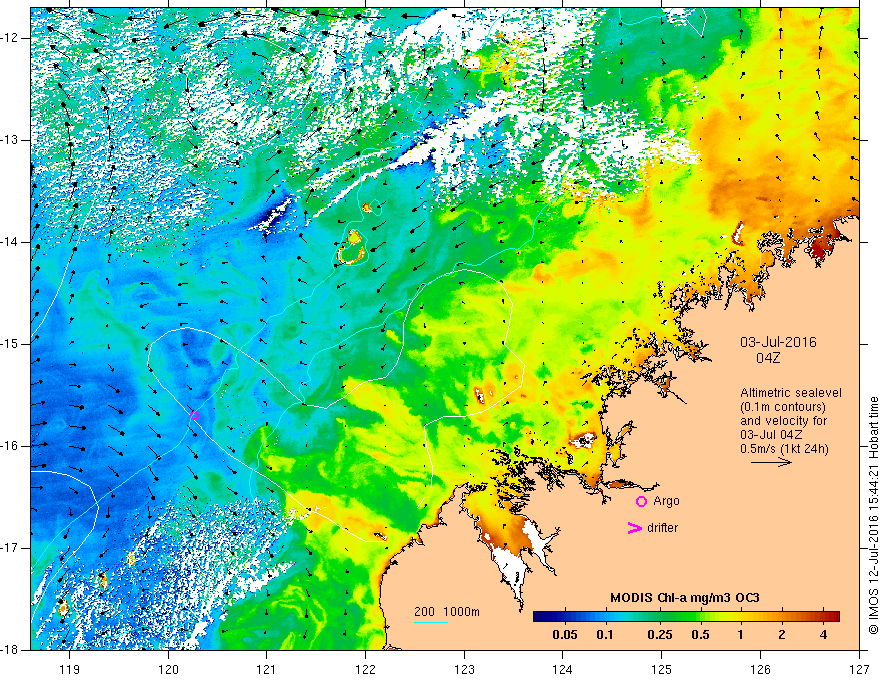Image resolution: width=880 pixels, height=680 pixels.
Task: Click the '04Z' time label below the date
Action: [x=768, y=358]
